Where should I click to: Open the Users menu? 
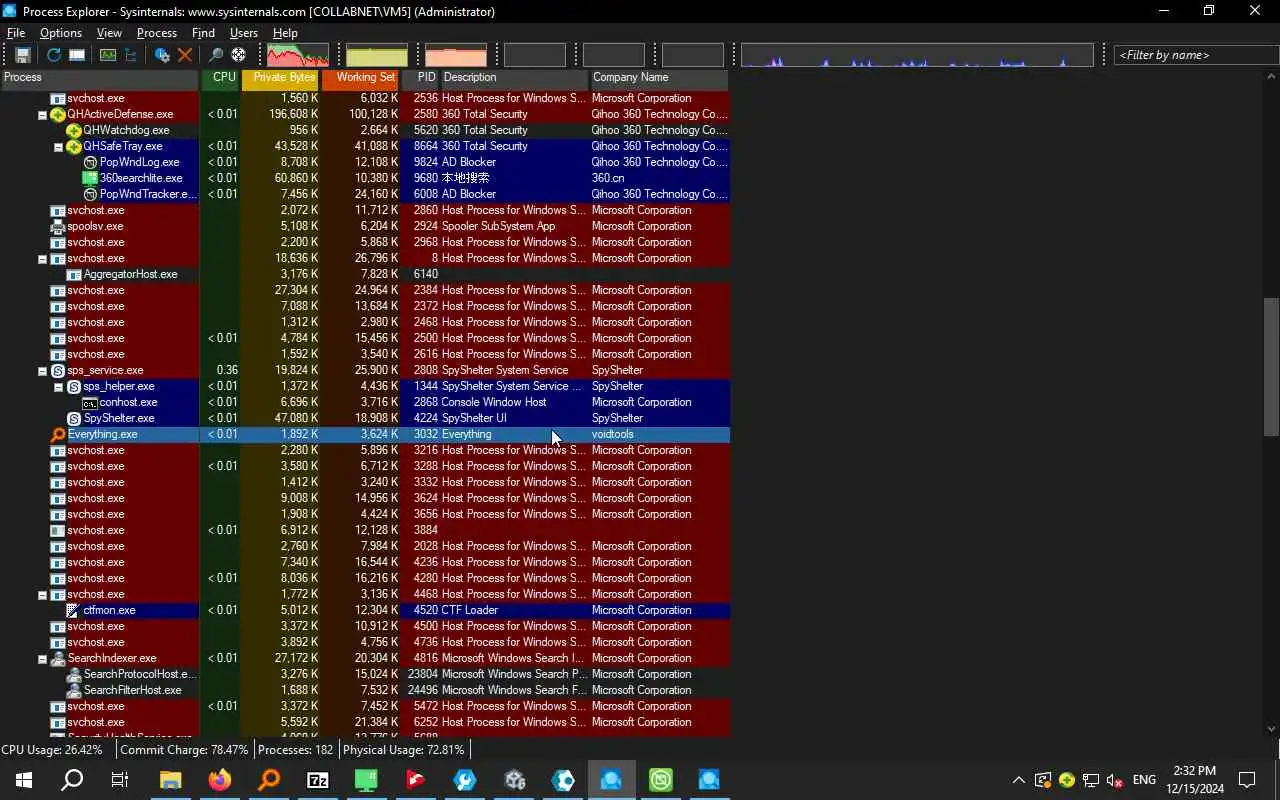244,33
